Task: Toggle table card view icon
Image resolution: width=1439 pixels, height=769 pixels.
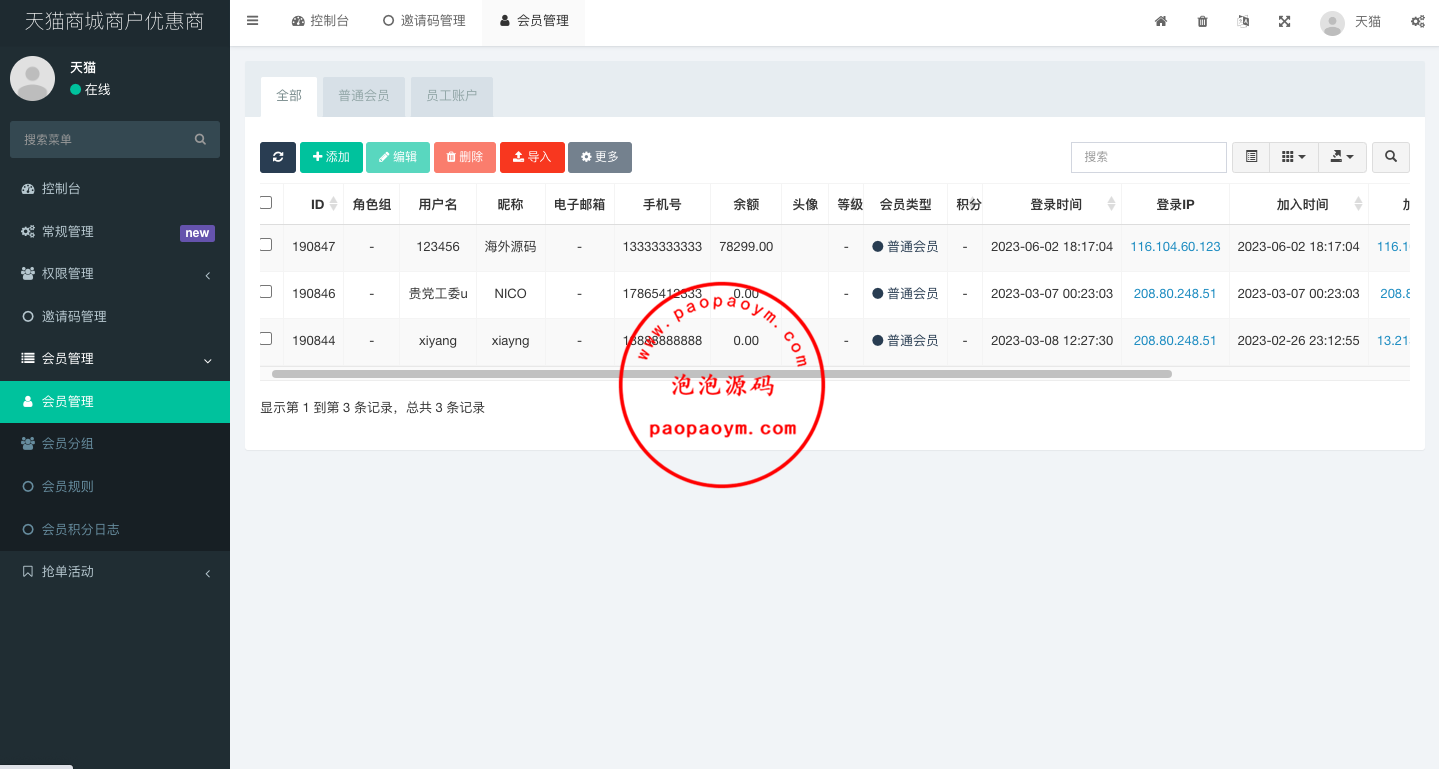Action: coord(1251,157)
